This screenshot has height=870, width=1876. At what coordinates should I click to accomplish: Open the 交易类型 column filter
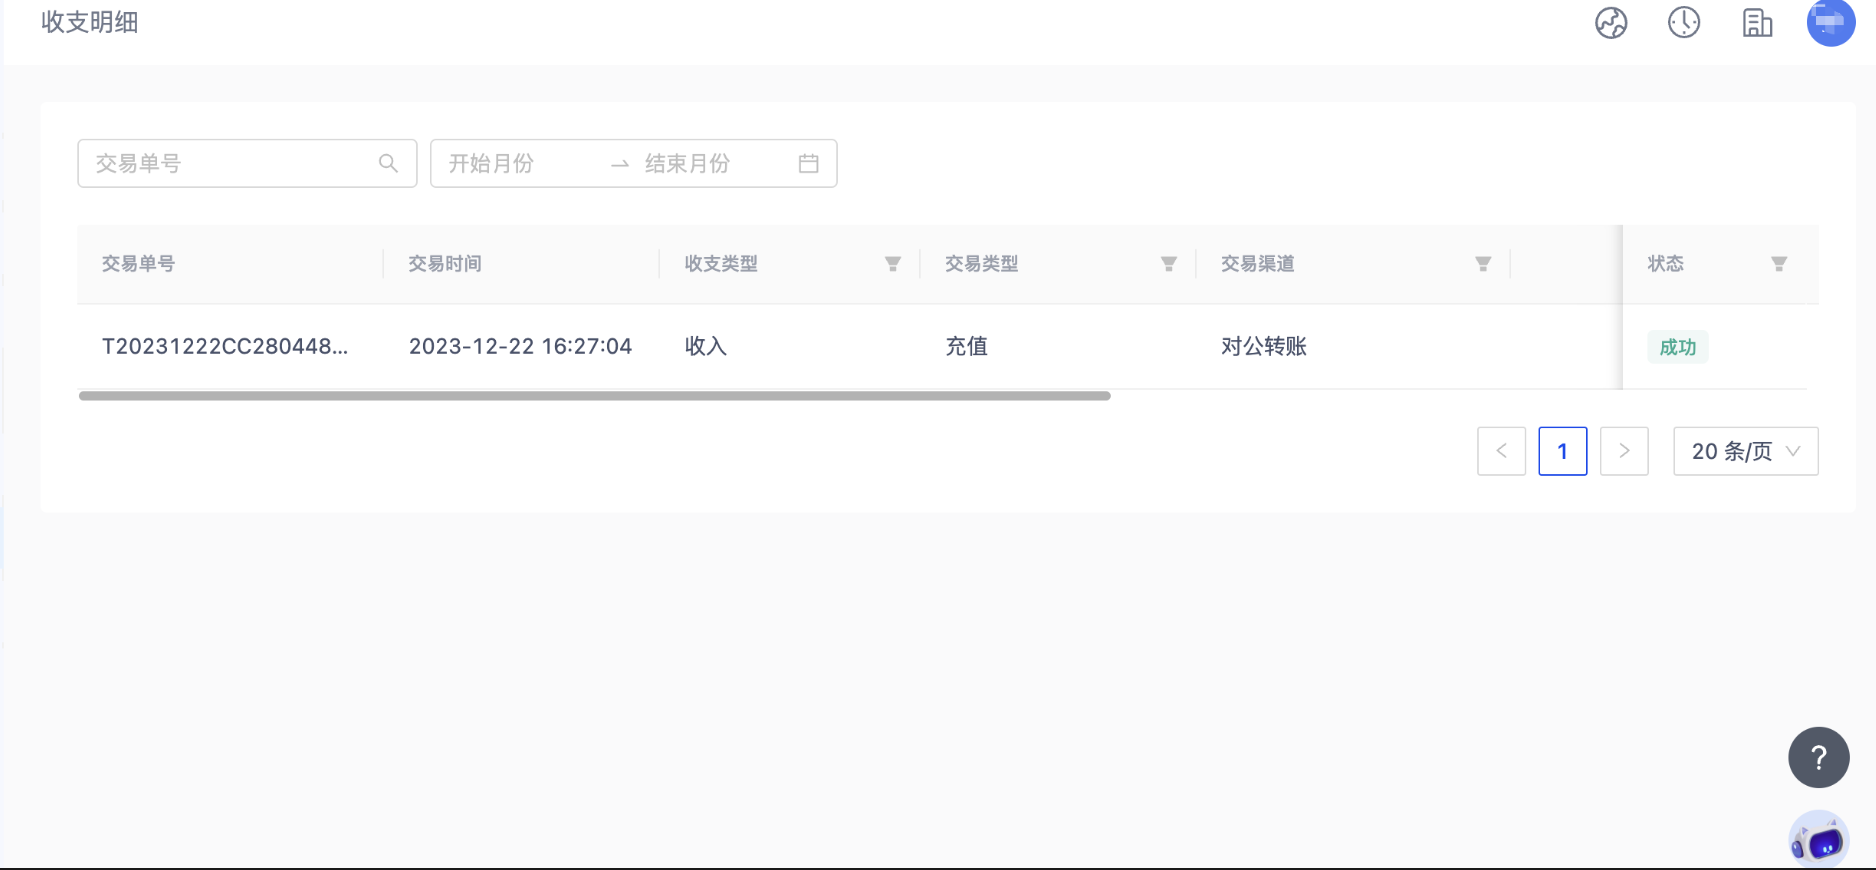point(1168,264)
